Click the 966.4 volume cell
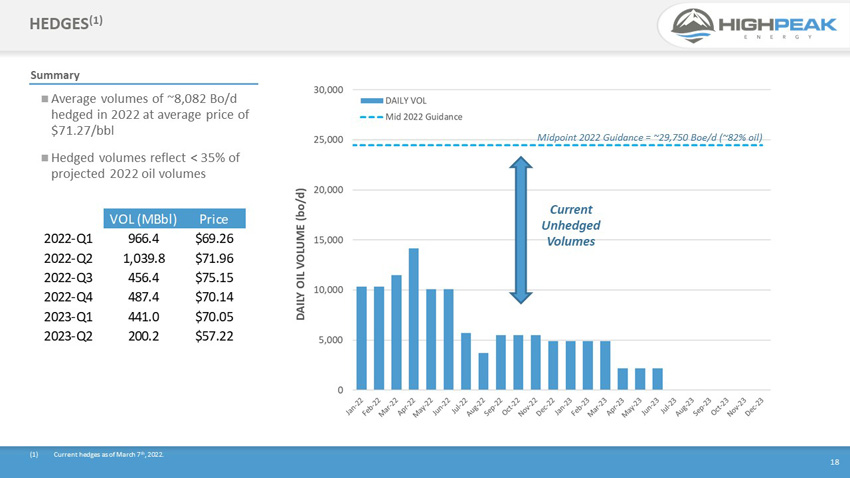 click(144, 238)
